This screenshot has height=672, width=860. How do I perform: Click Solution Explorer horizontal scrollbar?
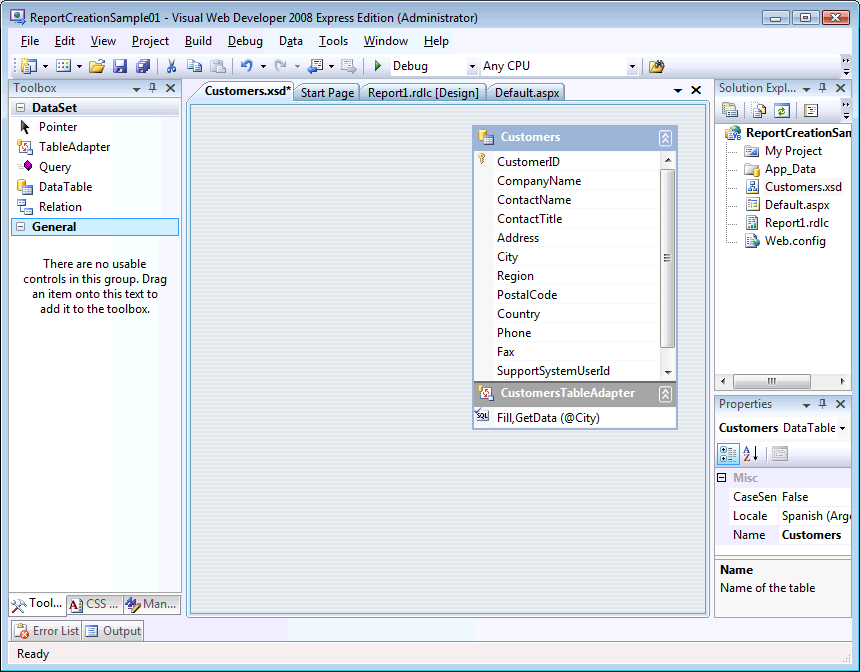tap(773, 381)
